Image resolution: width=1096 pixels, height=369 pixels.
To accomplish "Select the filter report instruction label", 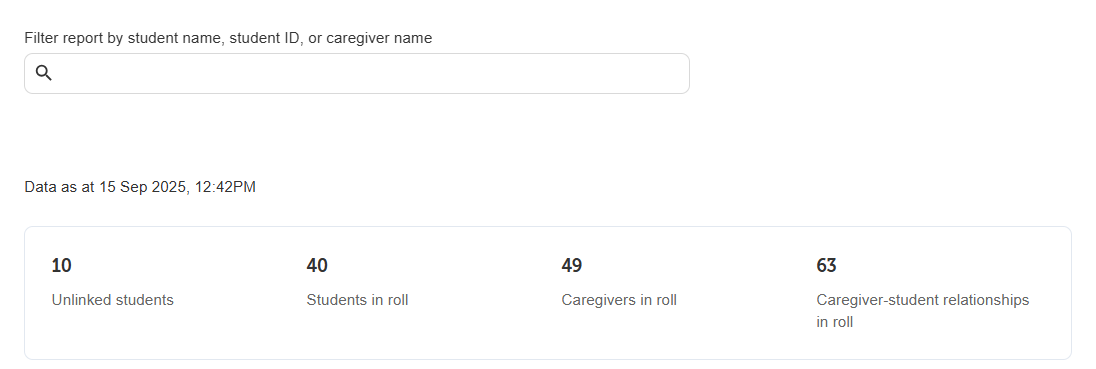I will [x=228, y=38].
